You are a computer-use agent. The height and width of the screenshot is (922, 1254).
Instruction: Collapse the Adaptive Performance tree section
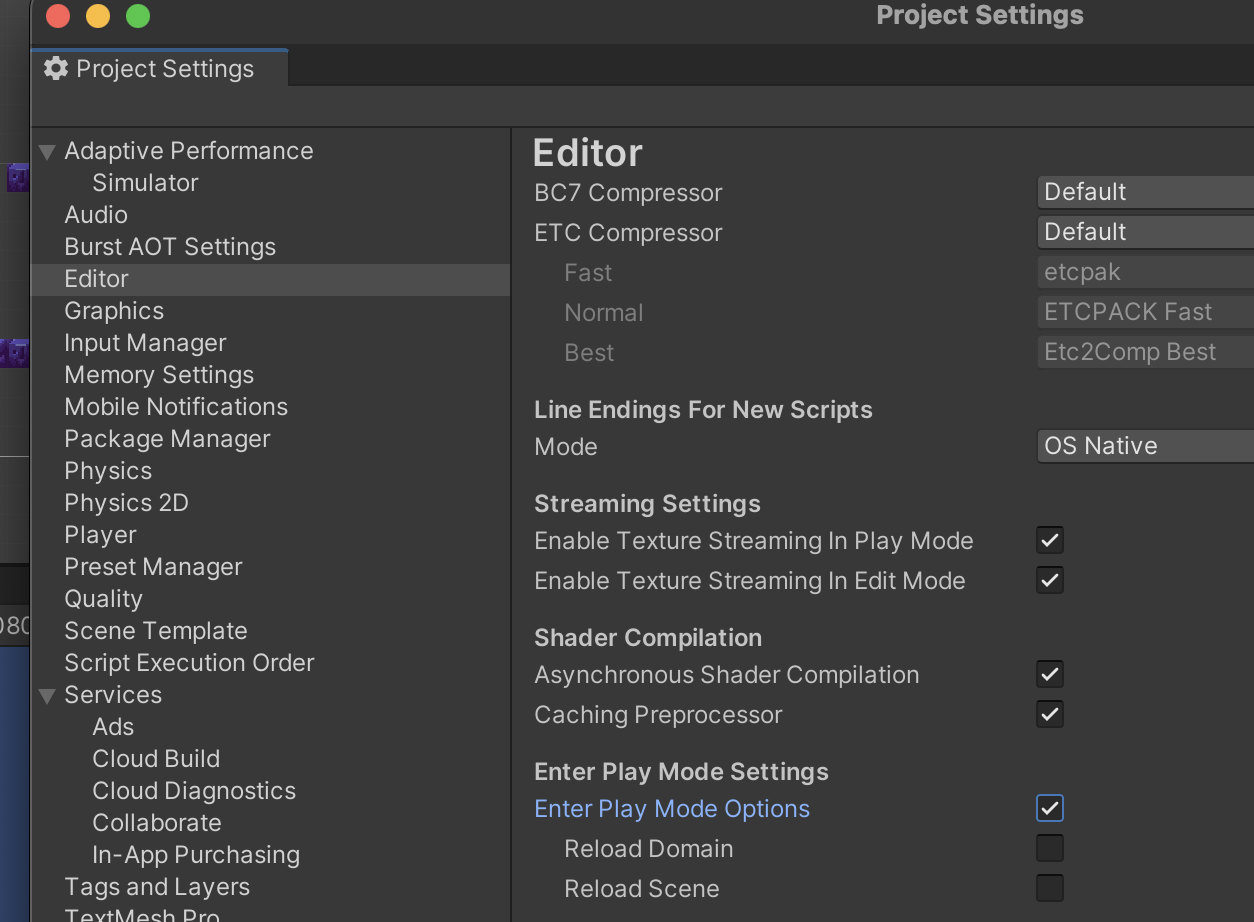pos(47,152)
